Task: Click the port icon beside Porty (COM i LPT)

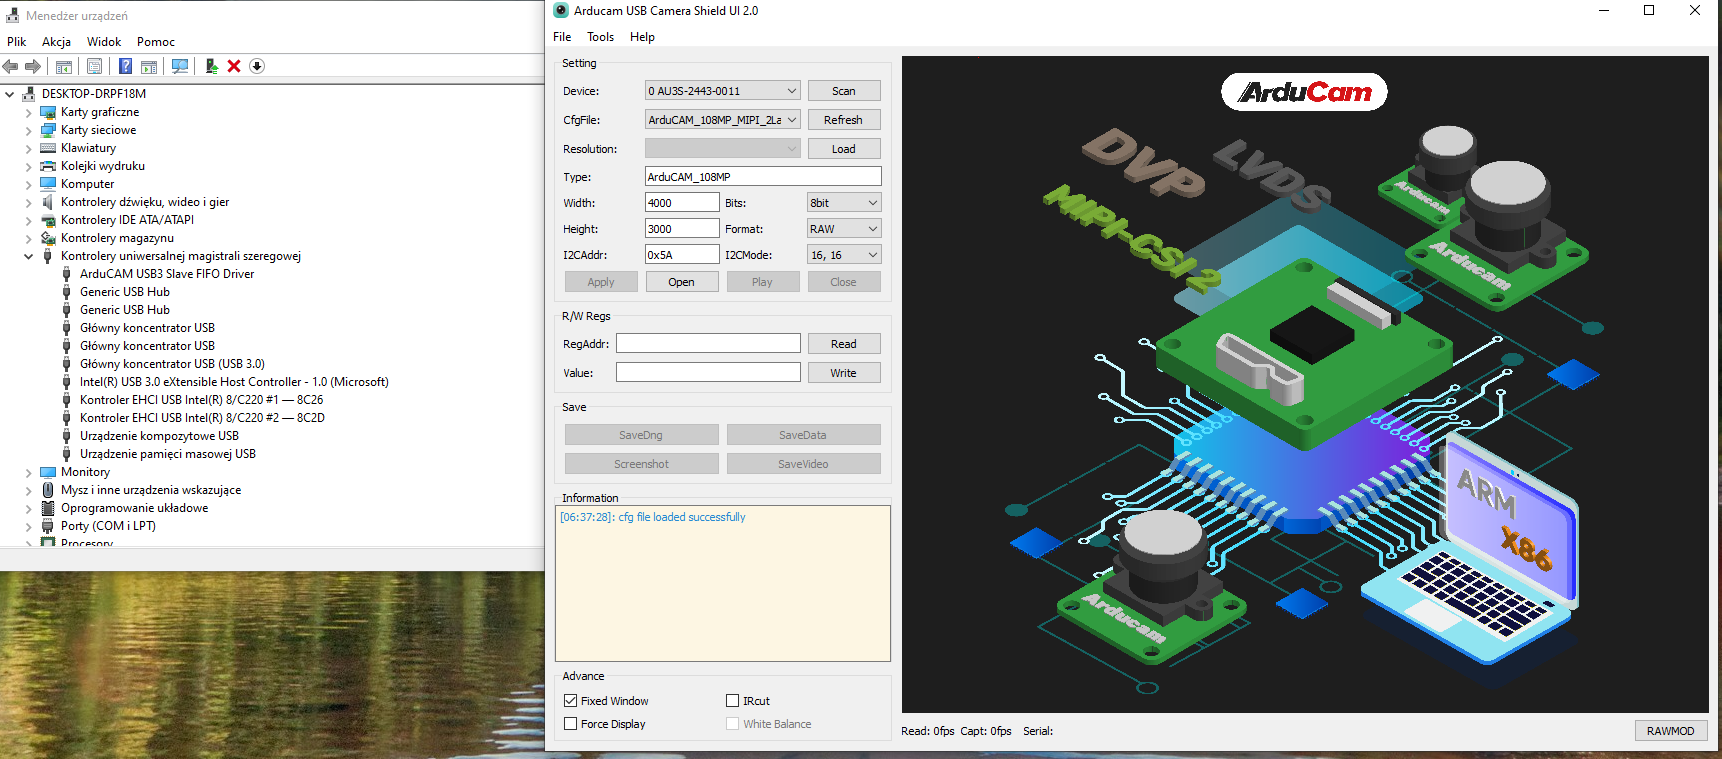Action: (48, 526)
